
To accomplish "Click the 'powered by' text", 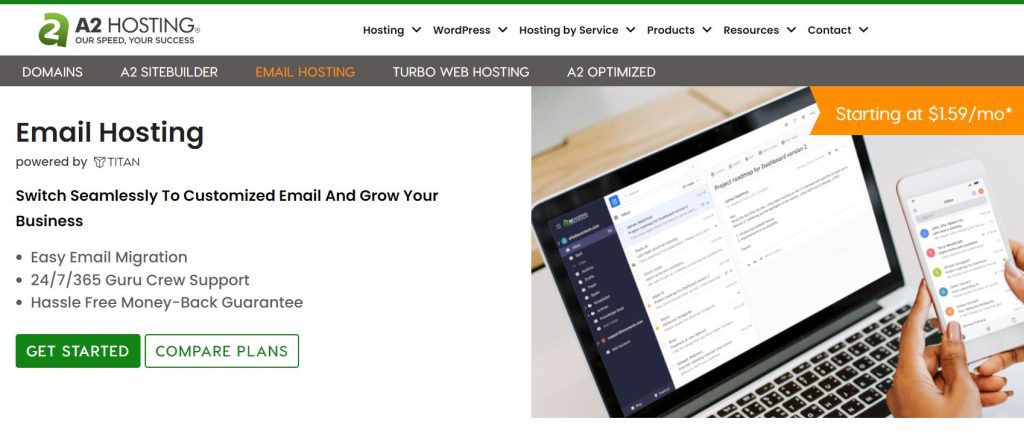I will [x=51, y=162].
